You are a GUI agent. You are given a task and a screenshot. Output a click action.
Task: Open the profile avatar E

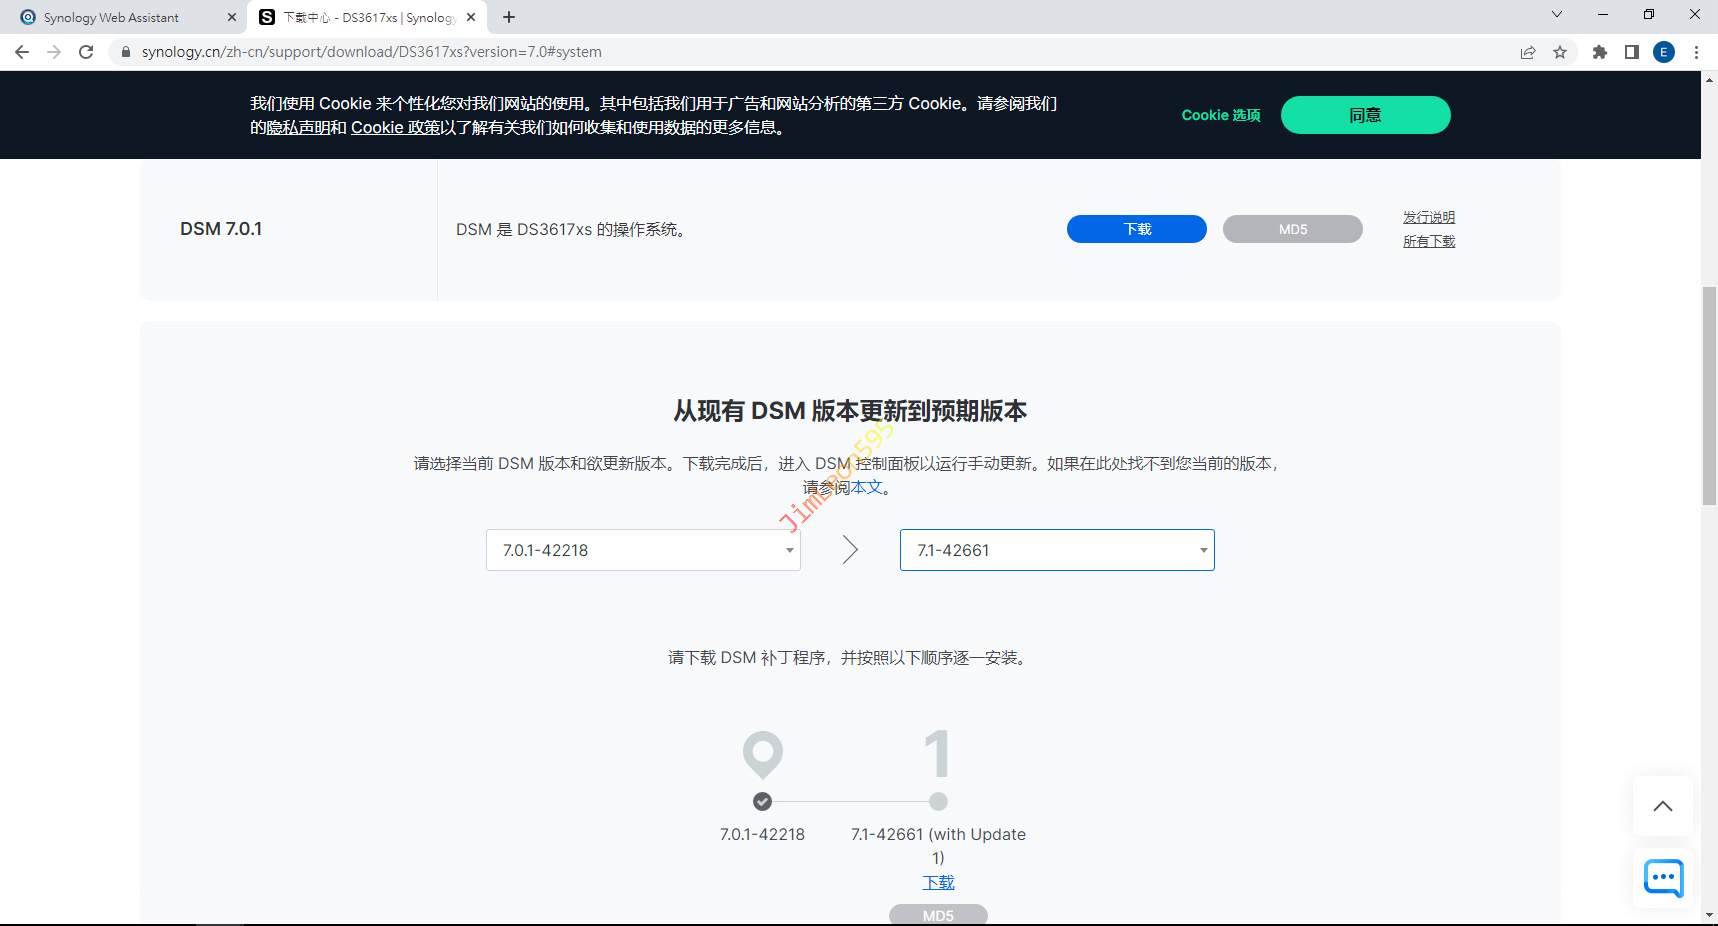click(x=1664, y=52)
